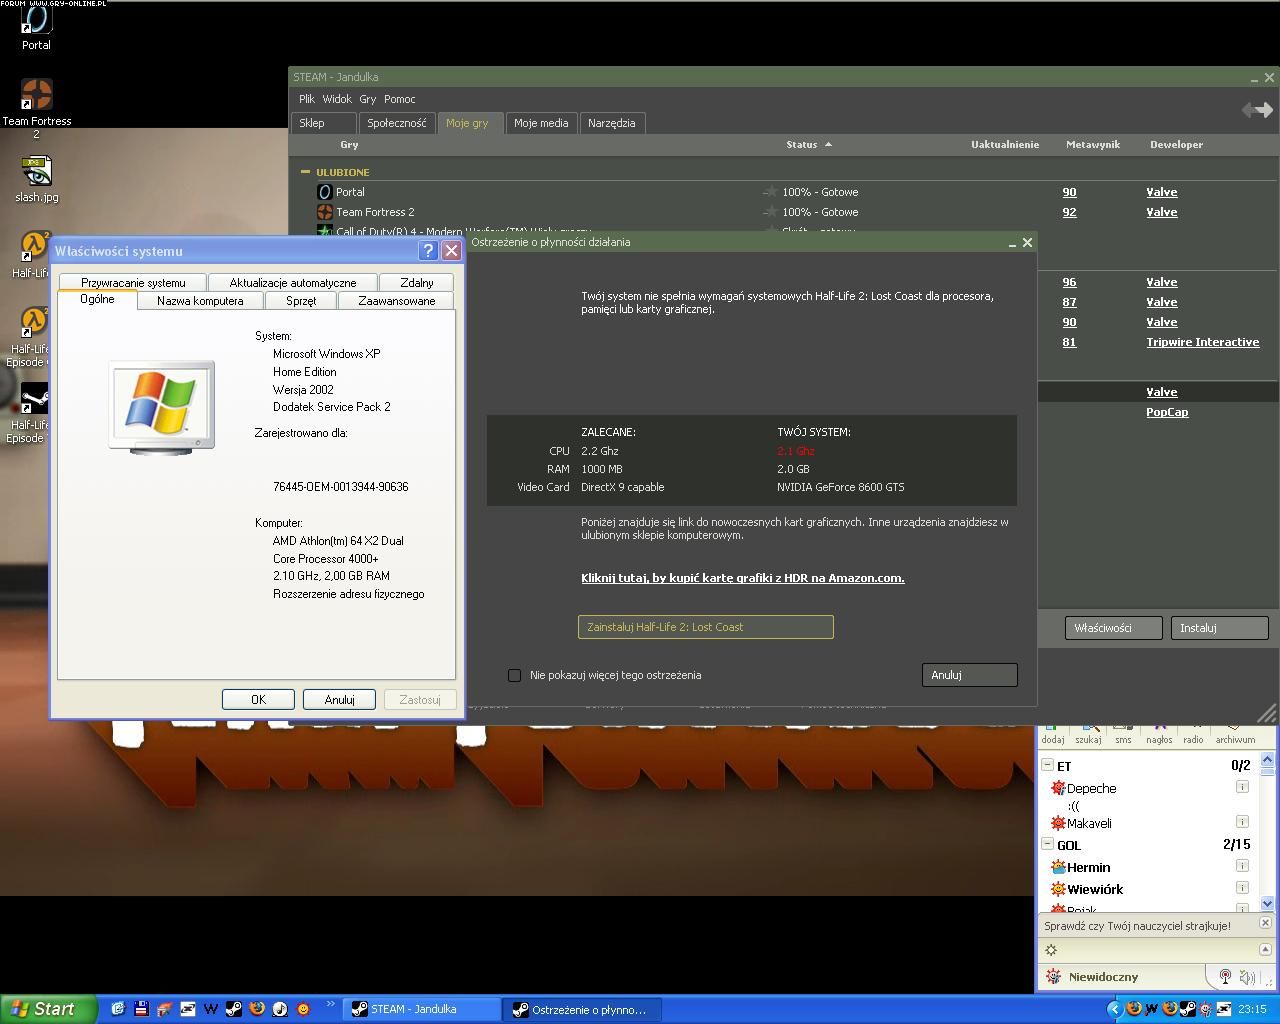The image size is (1280, 1024).
Task: Click the help question mark in System Properties
Action: click(428, 251)
